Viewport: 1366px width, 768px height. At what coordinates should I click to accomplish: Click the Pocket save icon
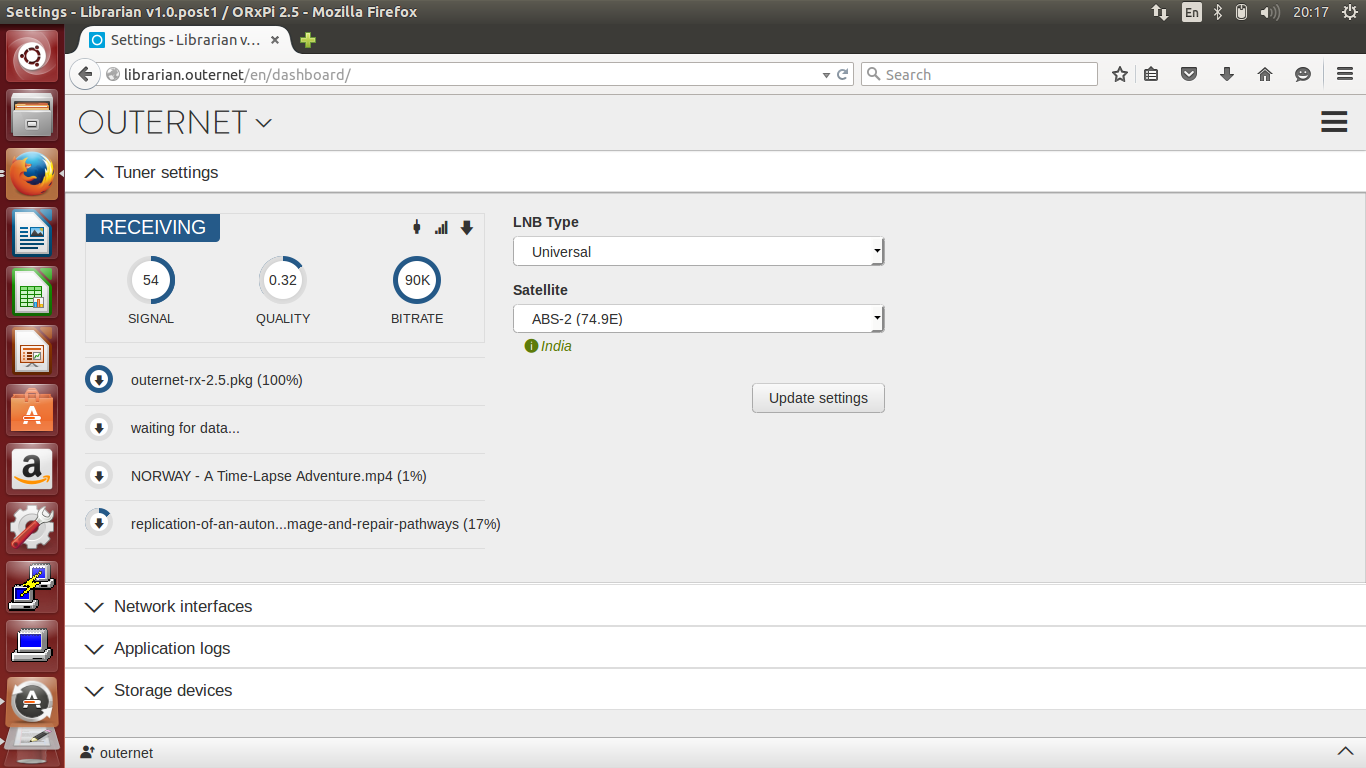(x=1189, y=75)
